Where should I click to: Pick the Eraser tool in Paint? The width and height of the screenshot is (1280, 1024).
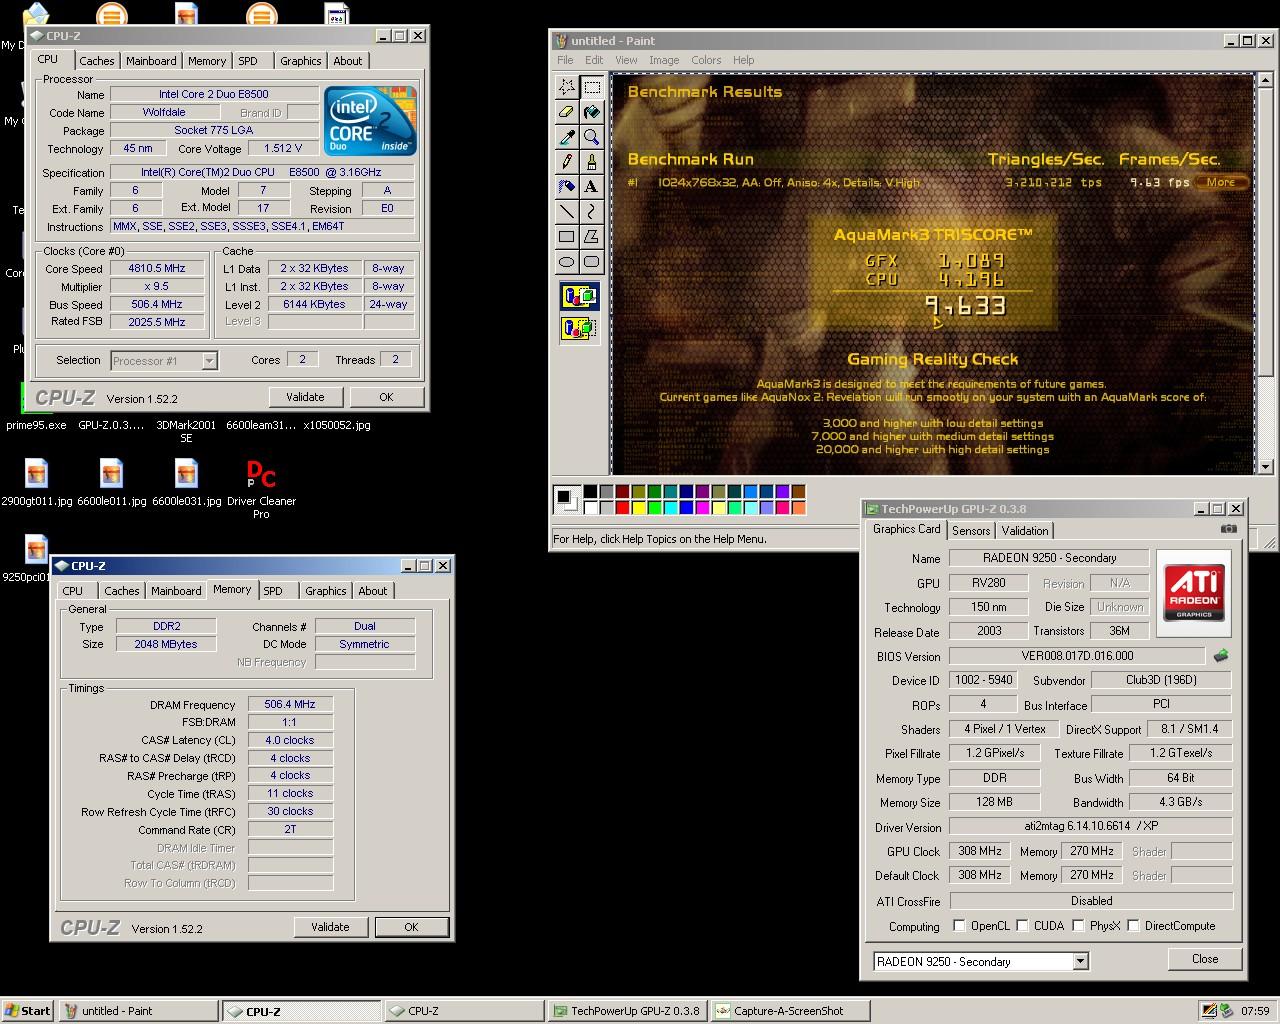pos(567,112)
